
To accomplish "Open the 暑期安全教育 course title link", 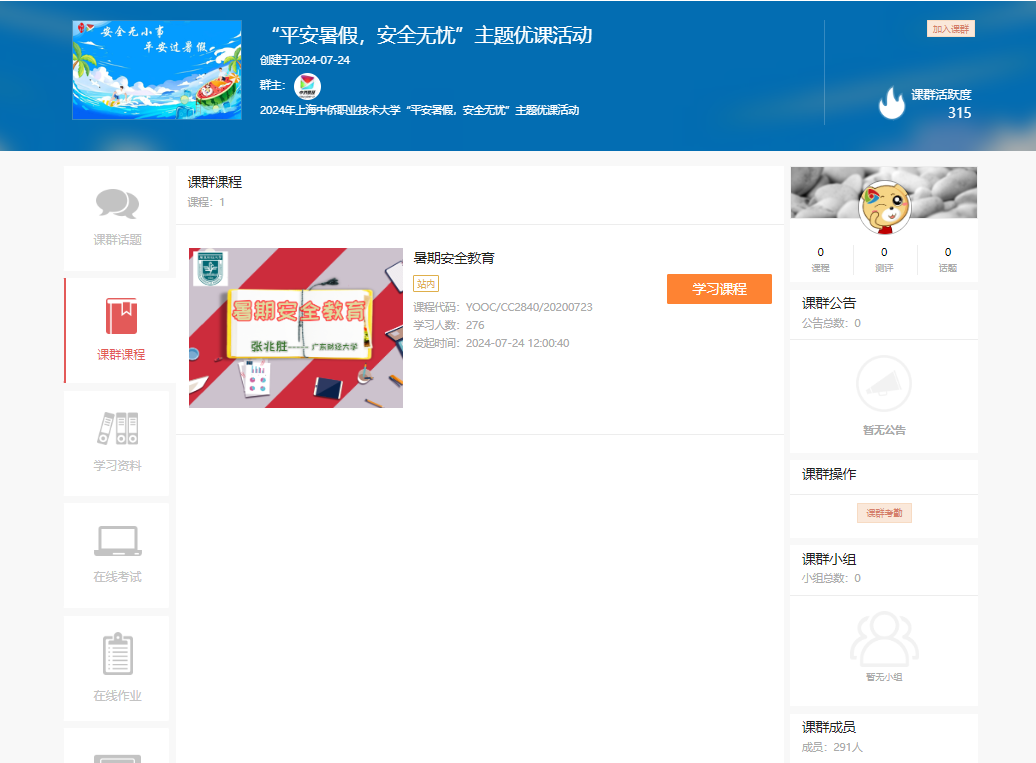I will 454,258.
